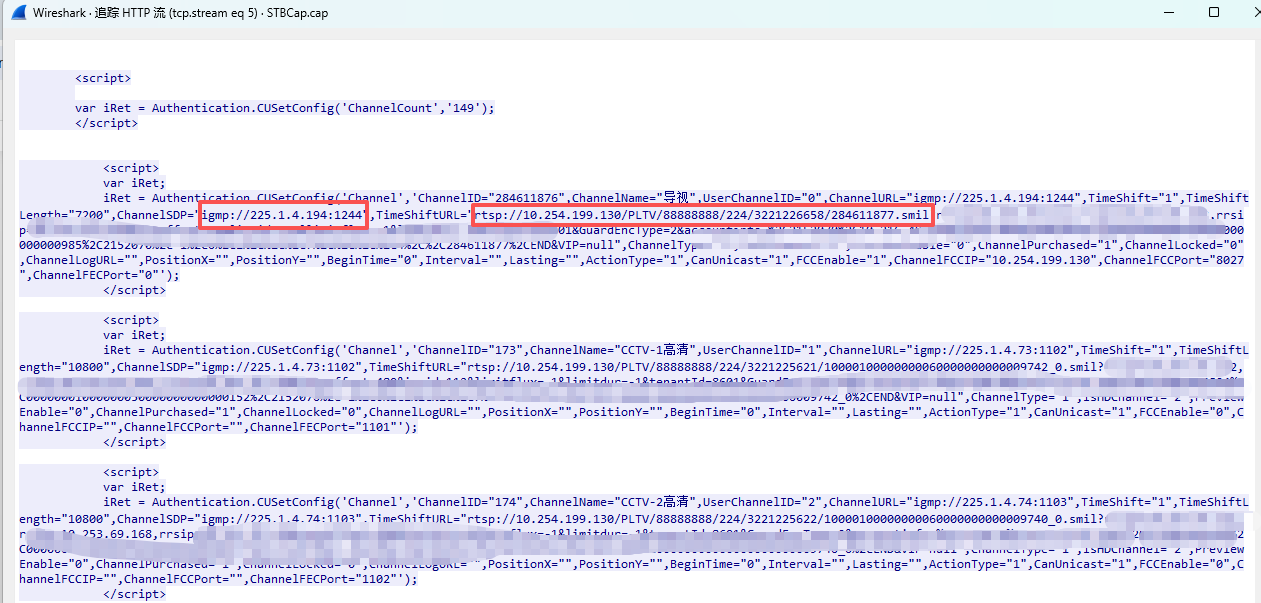Click the STBCap.cap window title text
Image resolution: width=1261 pixels, height=603 pixels.
pyautogui.click(x=297, y=13)
